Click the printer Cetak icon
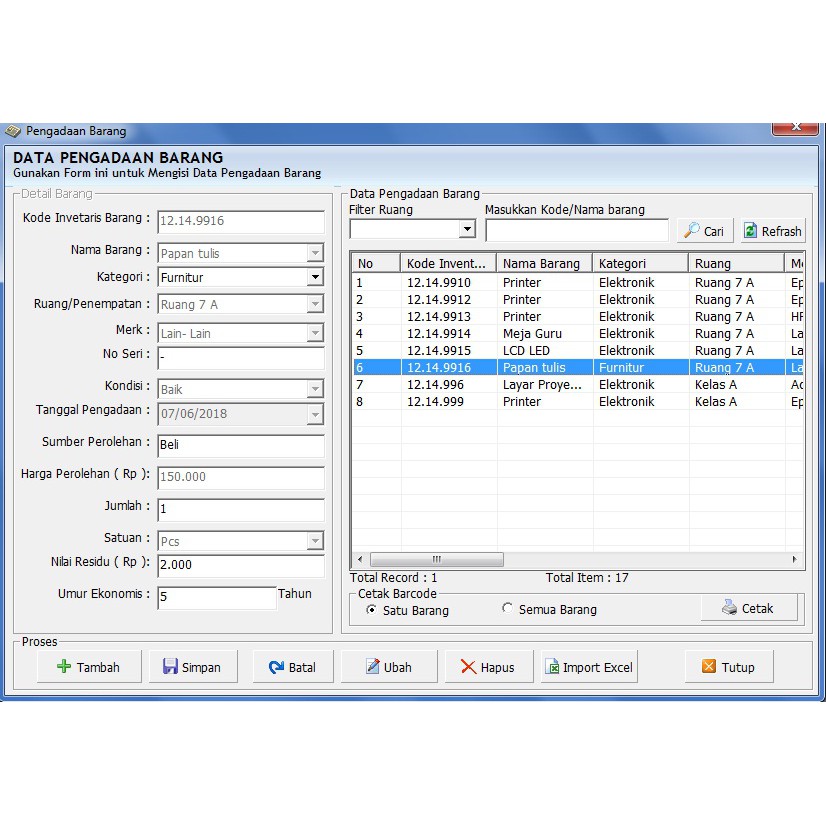Viewport: 826px width, 826px height. pyautogui.click(x=730, y=607)
